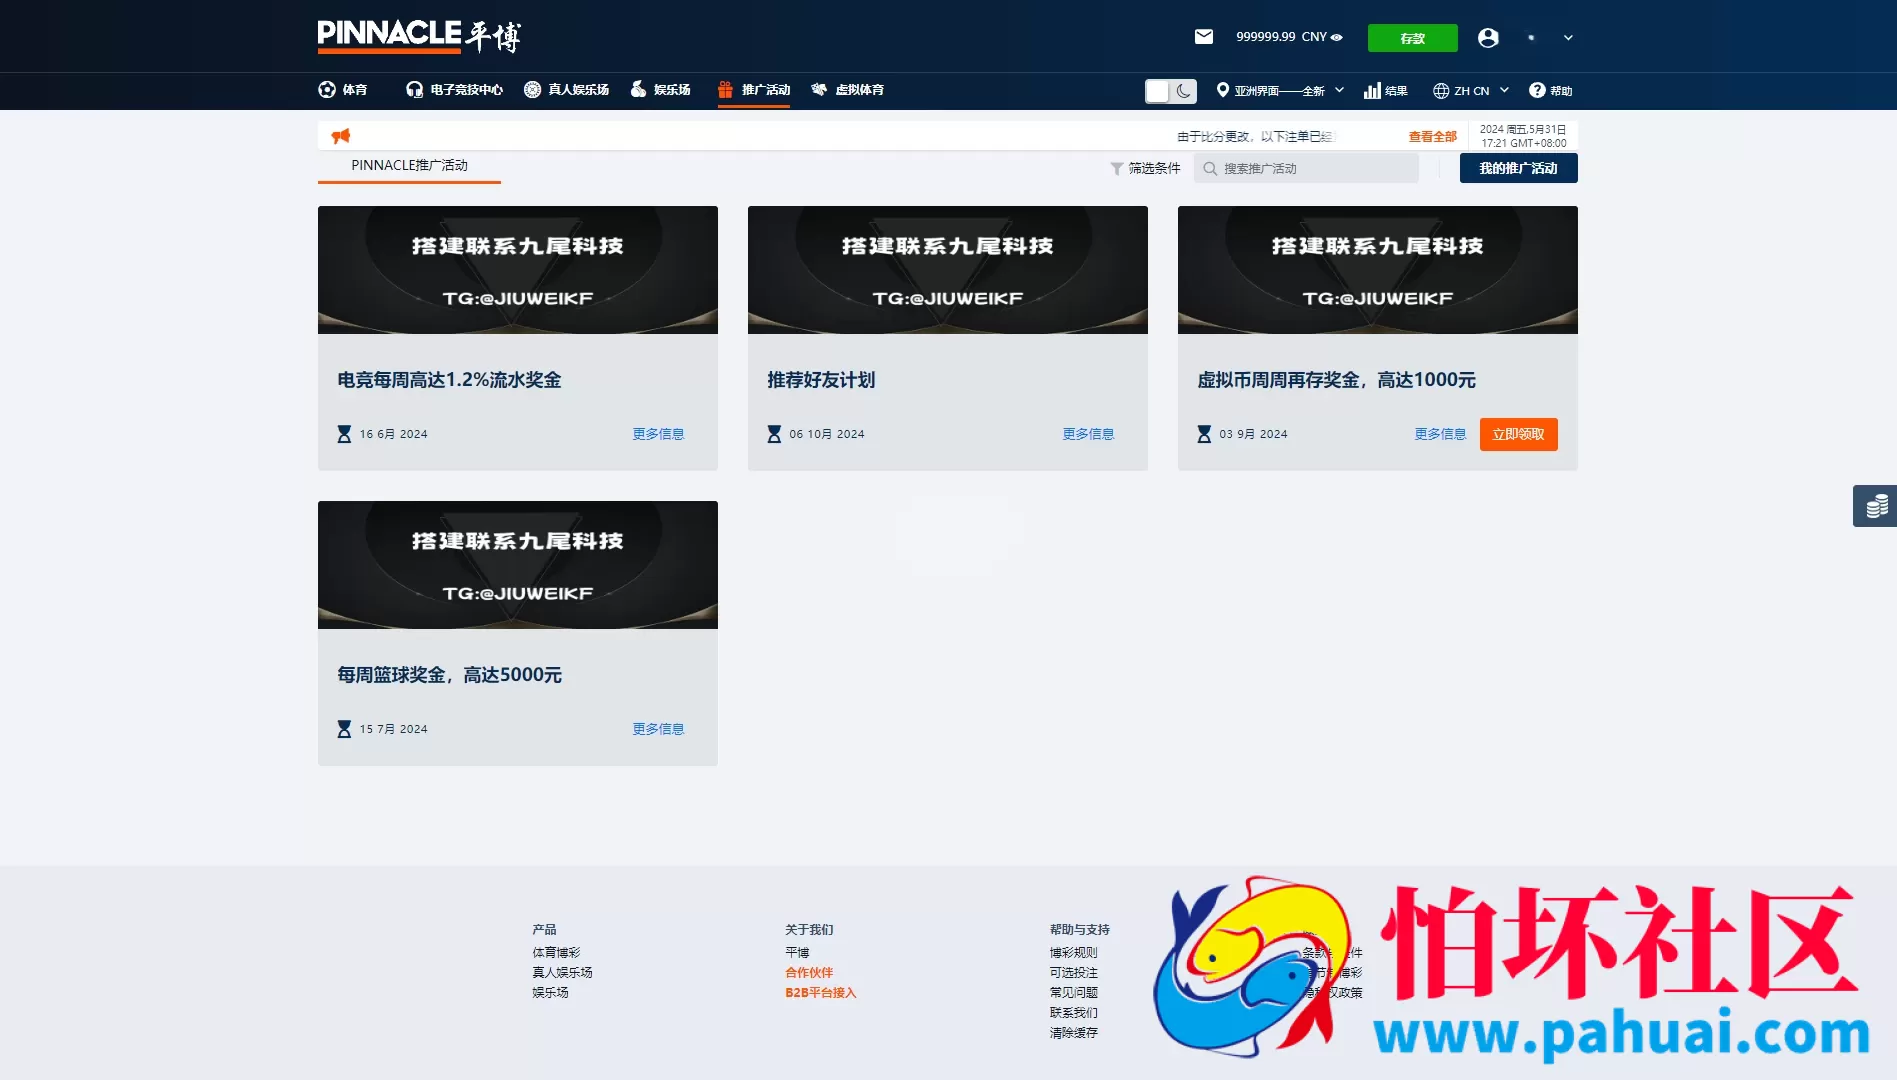The height and width of the screenshot is (1080, 1897).
Task: Click the 06 10月 2024 expiry date
Action: click(827, 434)
